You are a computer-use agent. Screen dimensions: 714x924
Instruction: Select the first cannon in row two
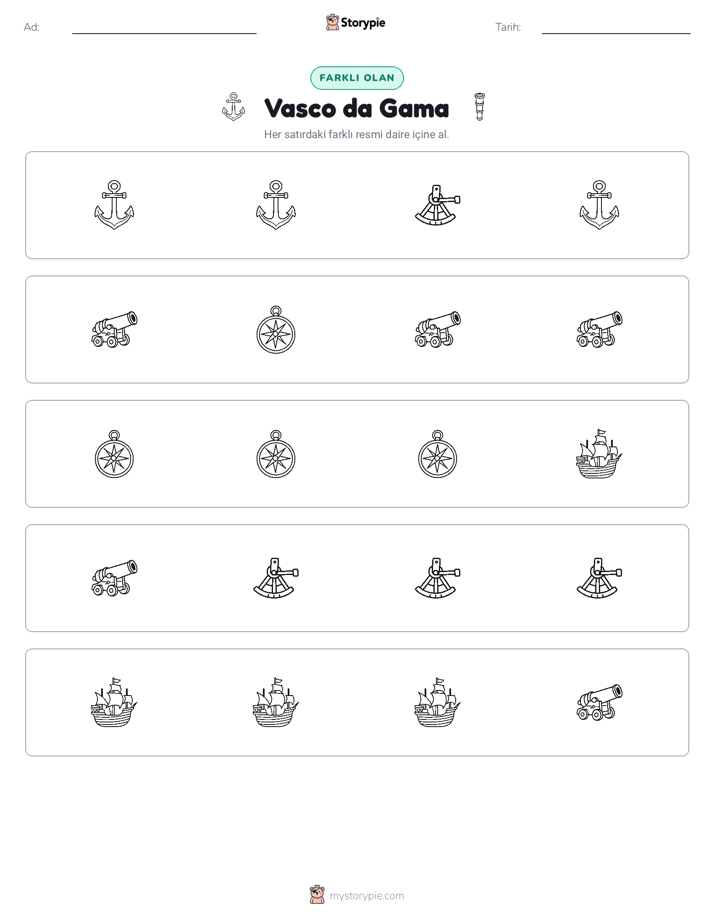coord(114,329)
